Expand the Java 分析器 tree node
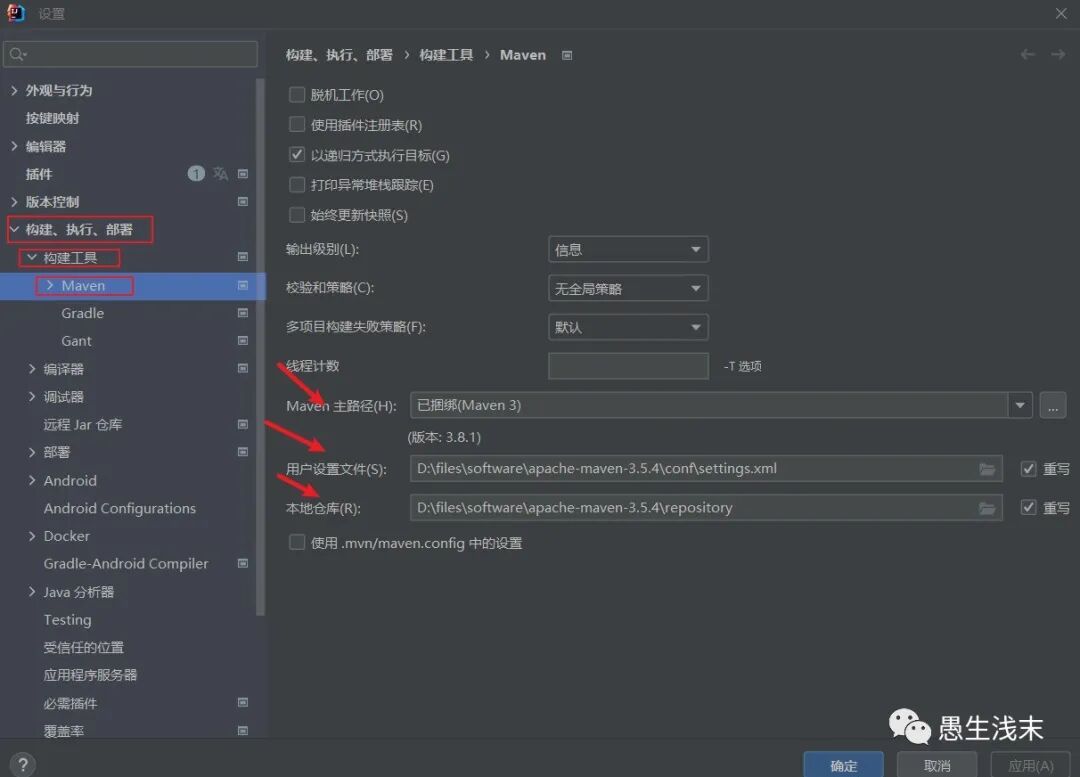 [32, 591]
